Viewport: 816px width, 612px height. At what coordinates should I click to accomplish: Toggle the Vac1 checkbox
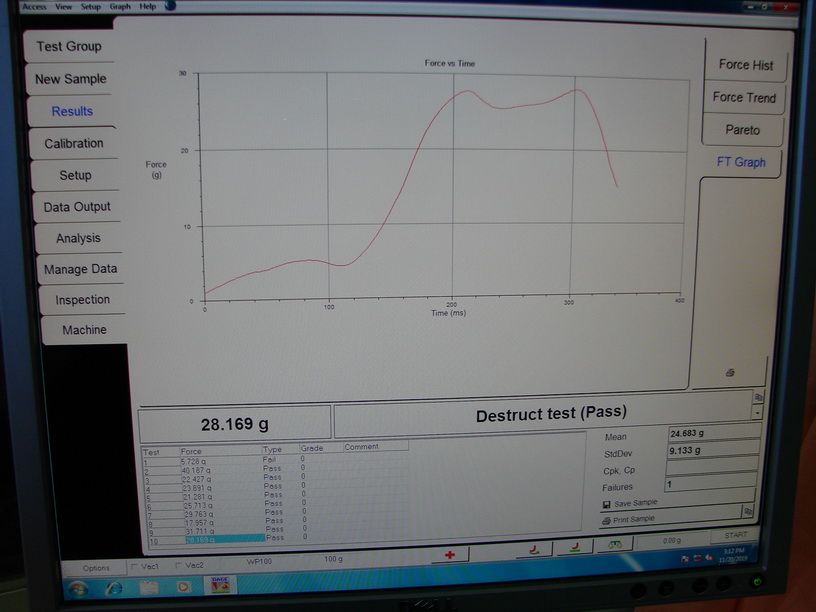[x=135, y=566]
